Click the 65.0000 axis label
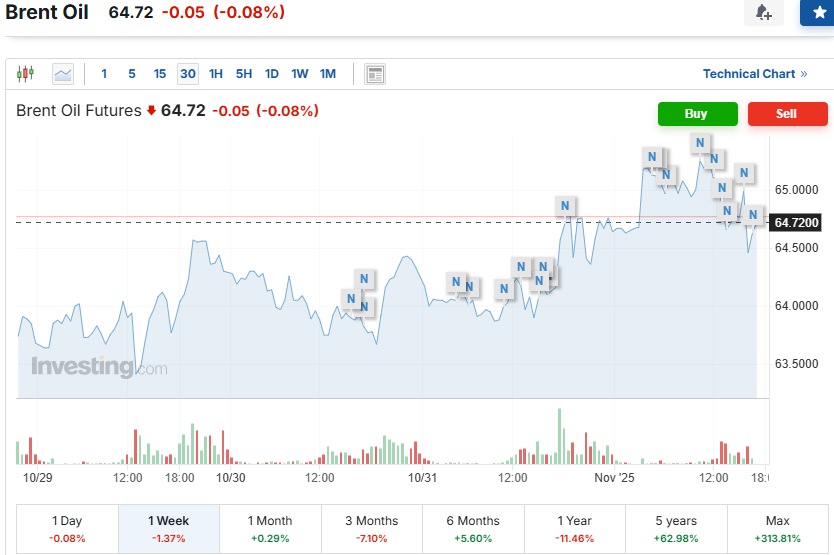The height and width of the screenshot is (555, 834). point(796,190)
